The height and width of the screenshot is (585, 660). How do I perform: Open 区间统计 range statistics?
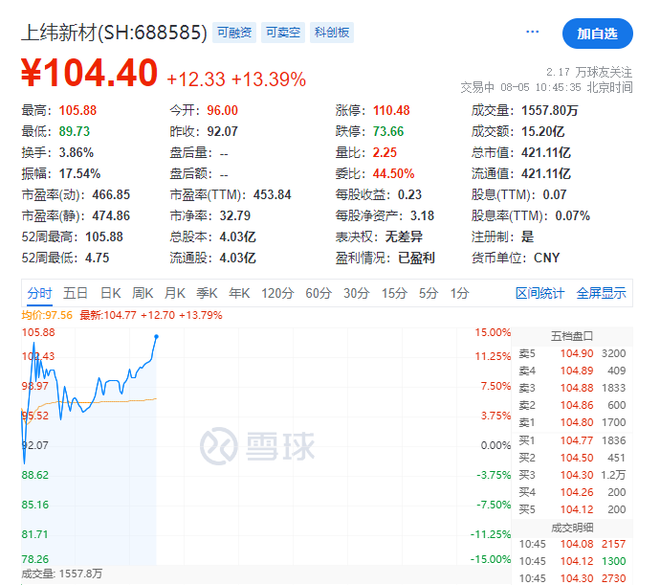[540, 293]
